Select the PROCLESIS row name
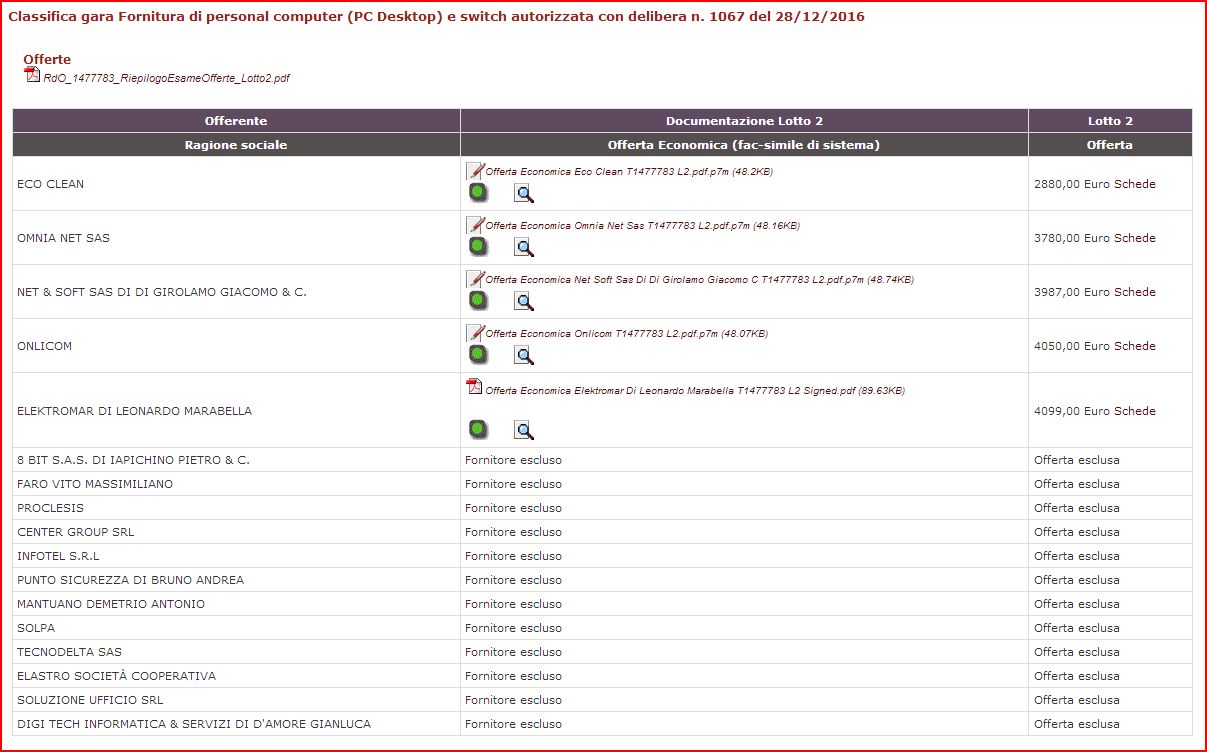 (x=51, y=508)
